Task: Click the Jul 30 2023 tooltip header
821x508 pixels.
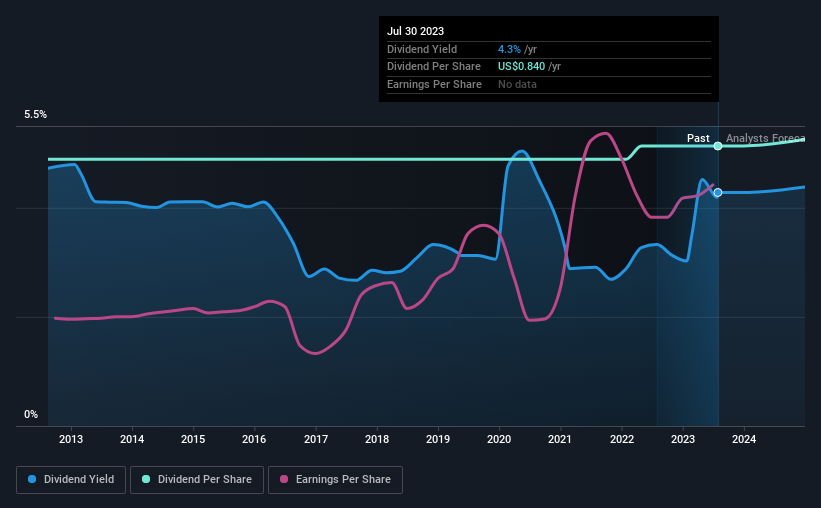Action: point(415,31)
